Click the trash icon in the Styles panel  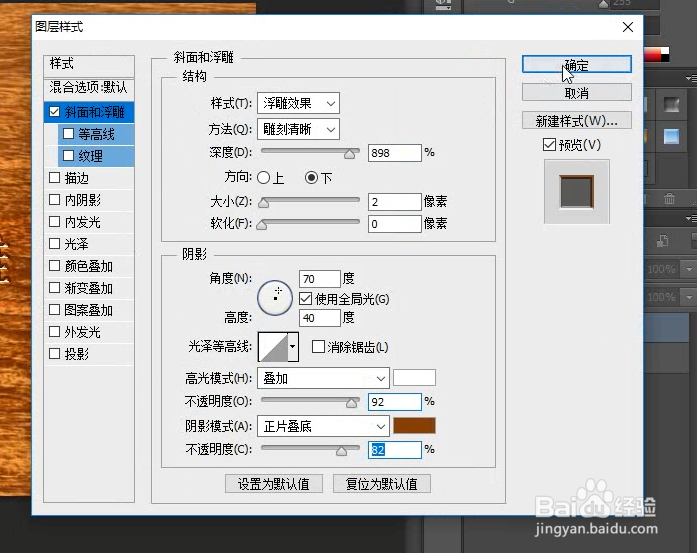click(669, 199)
